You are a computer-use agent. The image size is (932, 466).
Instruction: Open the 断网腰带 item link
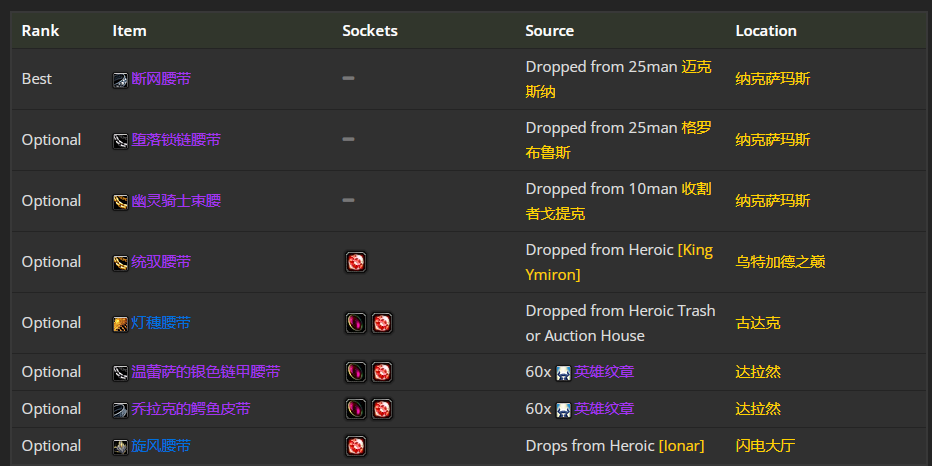tap(161, 78)
